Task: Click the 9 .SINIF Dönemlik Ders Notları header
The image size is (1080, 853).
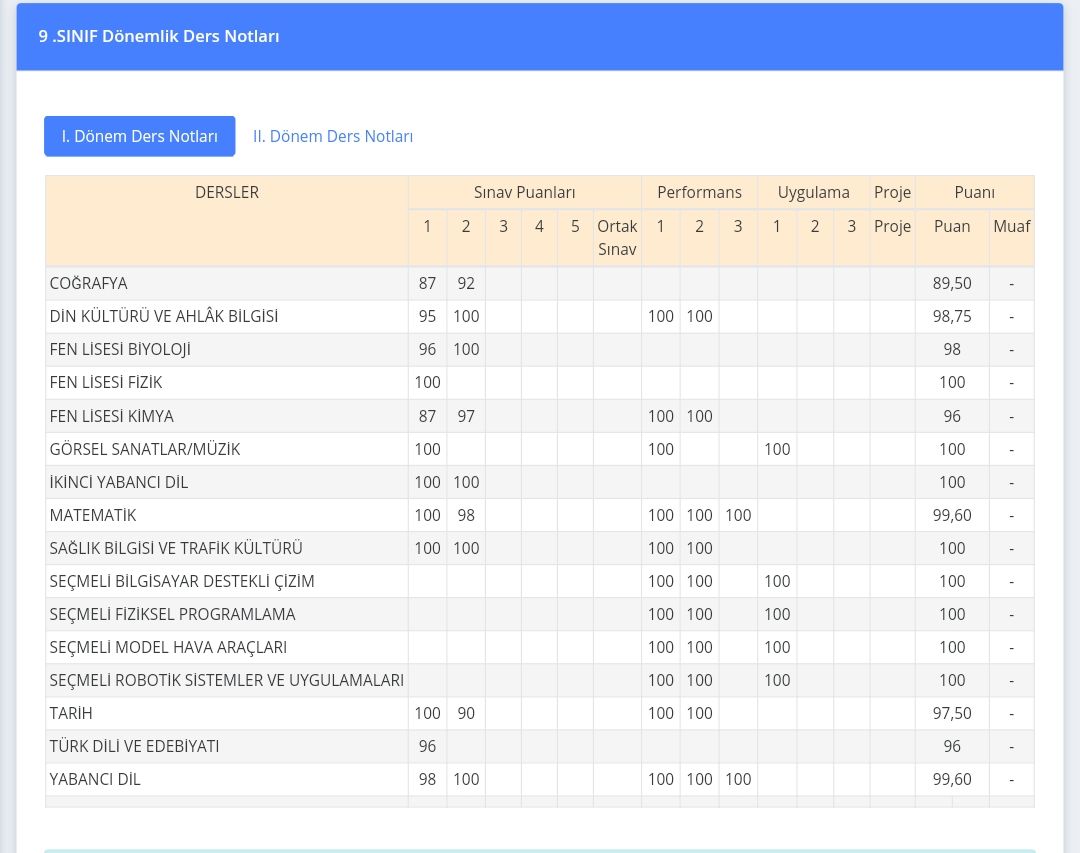Action: pos(159,37)
